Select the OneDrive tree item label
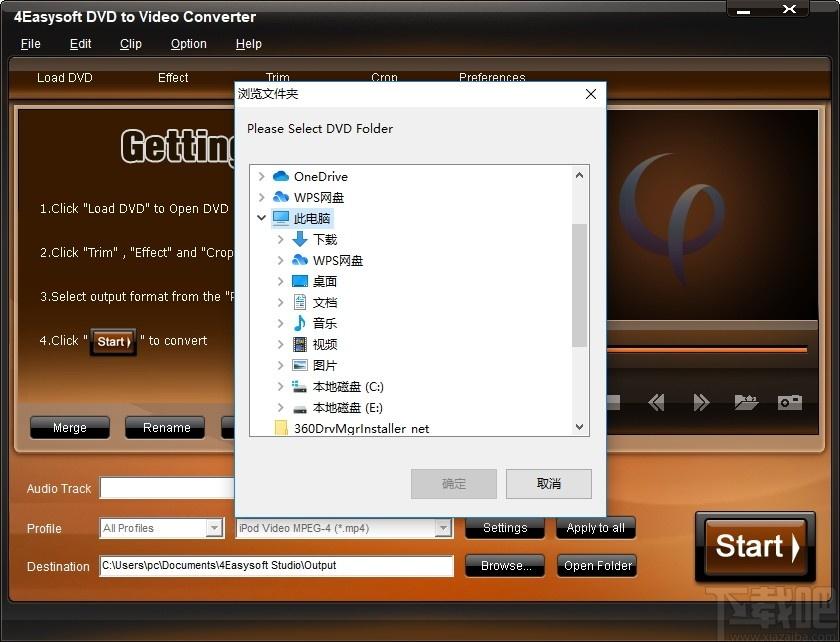Image resolution: width=840 pixels, height=642 pixels. coord(320,176)
